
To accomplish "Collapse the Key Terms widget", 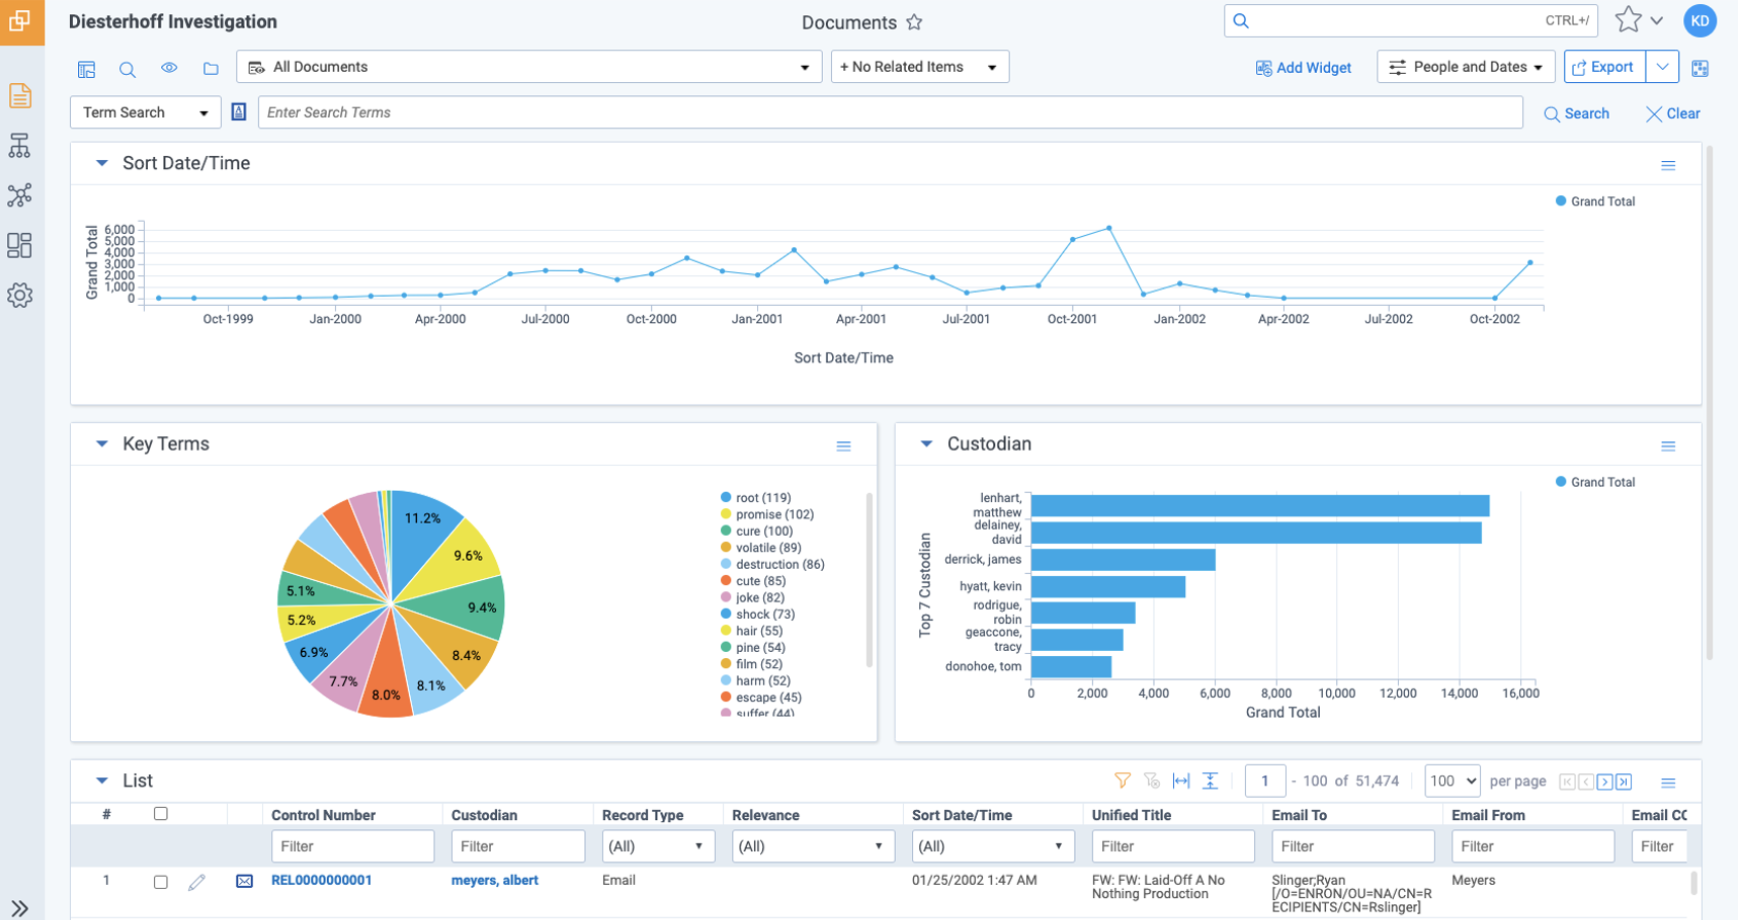I will click(x=102, y=444).
